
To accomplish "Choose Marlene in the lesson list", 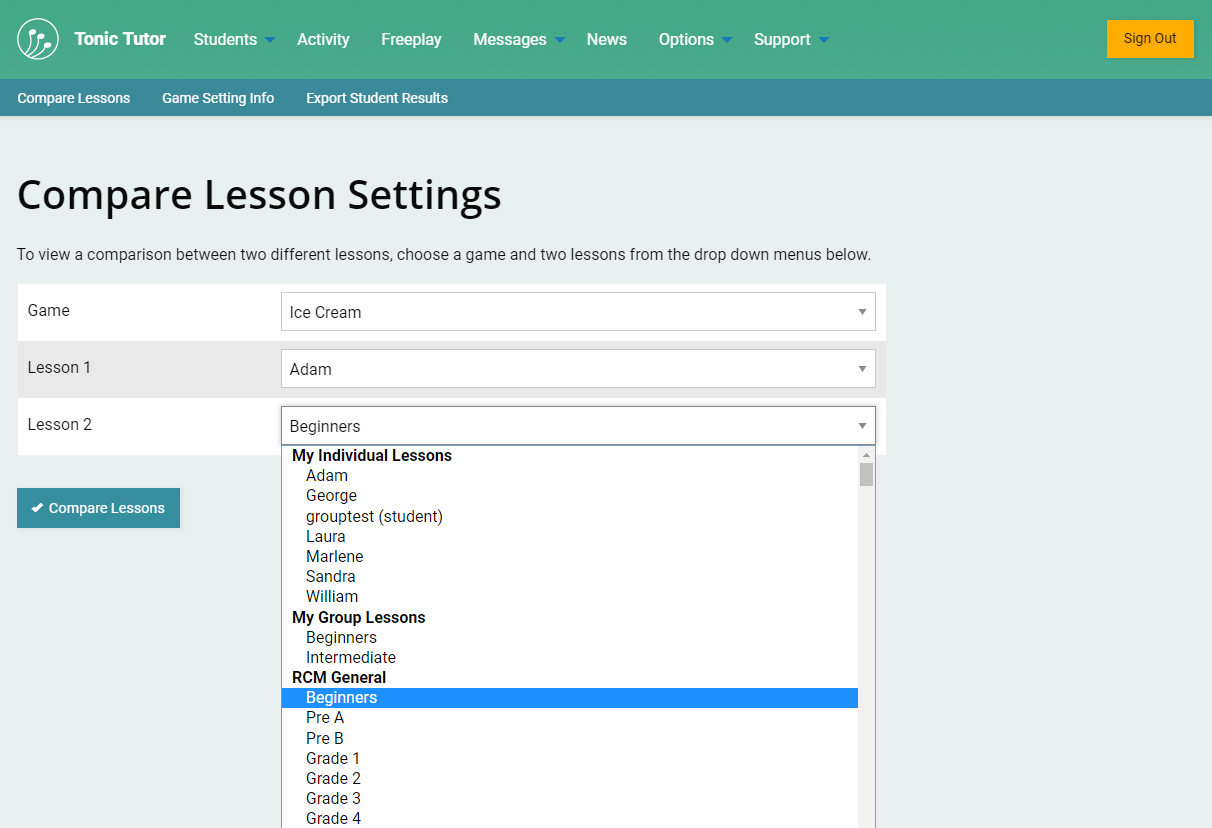I will pyautogui.click(x=334, y=556).
